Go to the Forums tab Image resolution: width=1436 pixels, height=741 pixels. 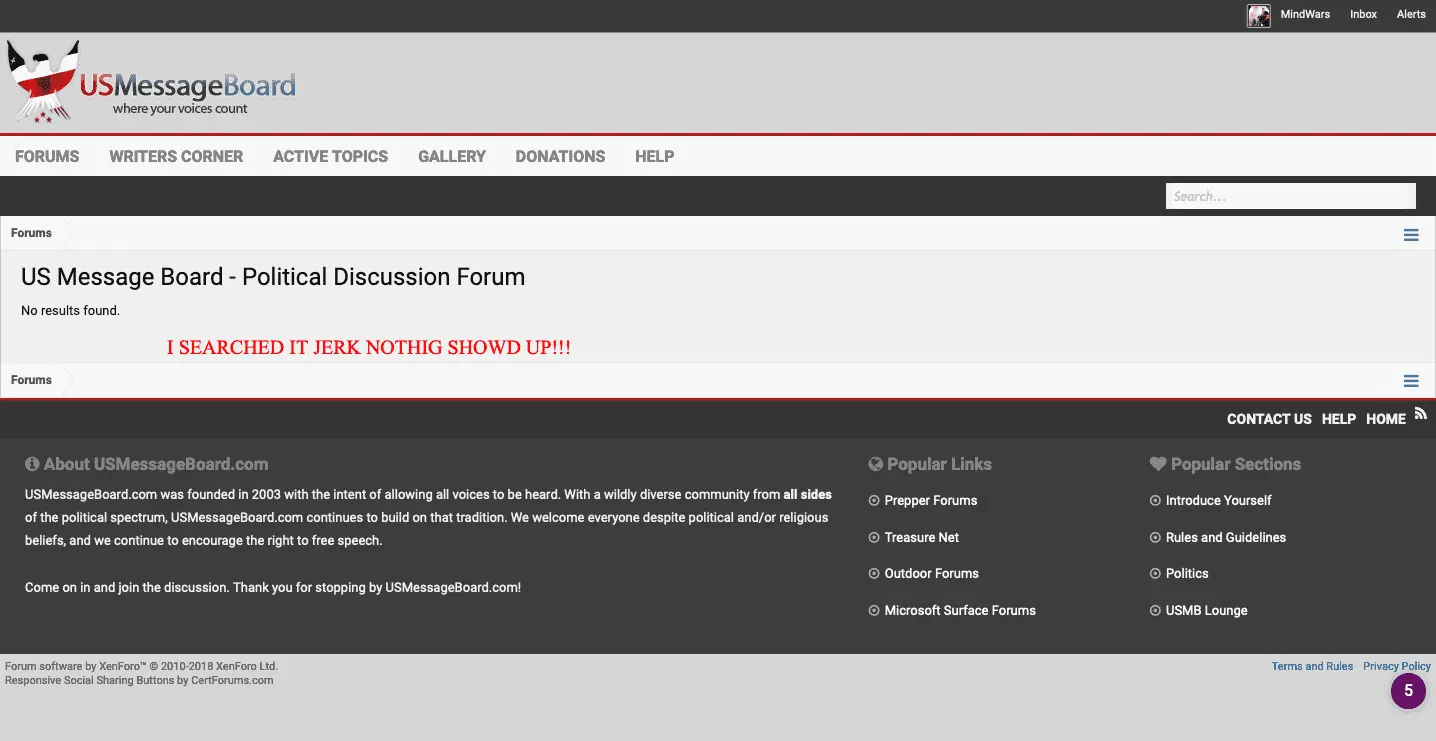coord(47,156)
